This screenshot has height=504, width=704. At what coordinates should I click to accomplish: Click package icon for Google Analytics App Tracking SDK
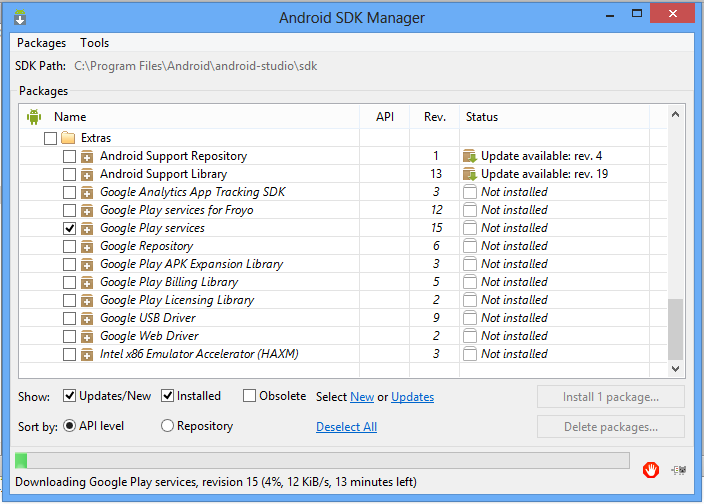(87, 192)
